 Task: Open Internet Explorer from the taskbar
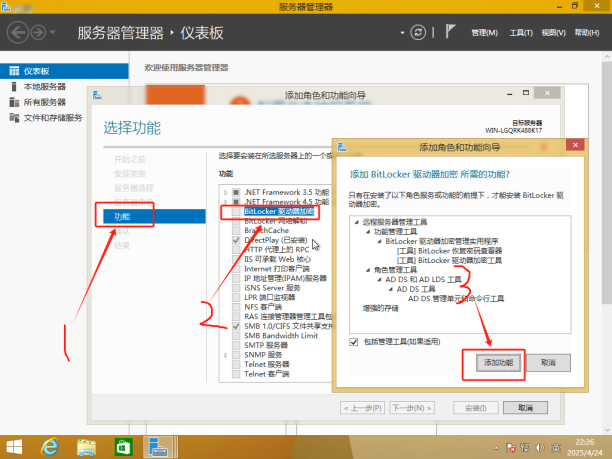(x=50, y=447)
